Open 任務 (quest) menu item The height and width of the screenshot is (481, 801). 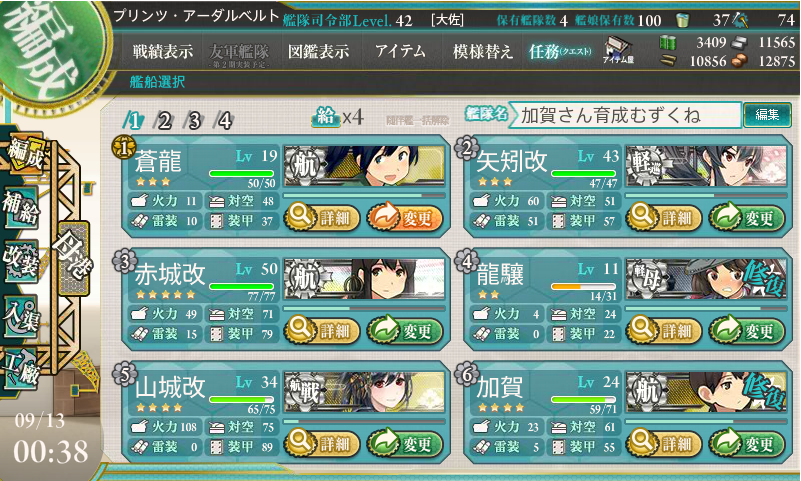pyautogui.click(x=560, y=51)
